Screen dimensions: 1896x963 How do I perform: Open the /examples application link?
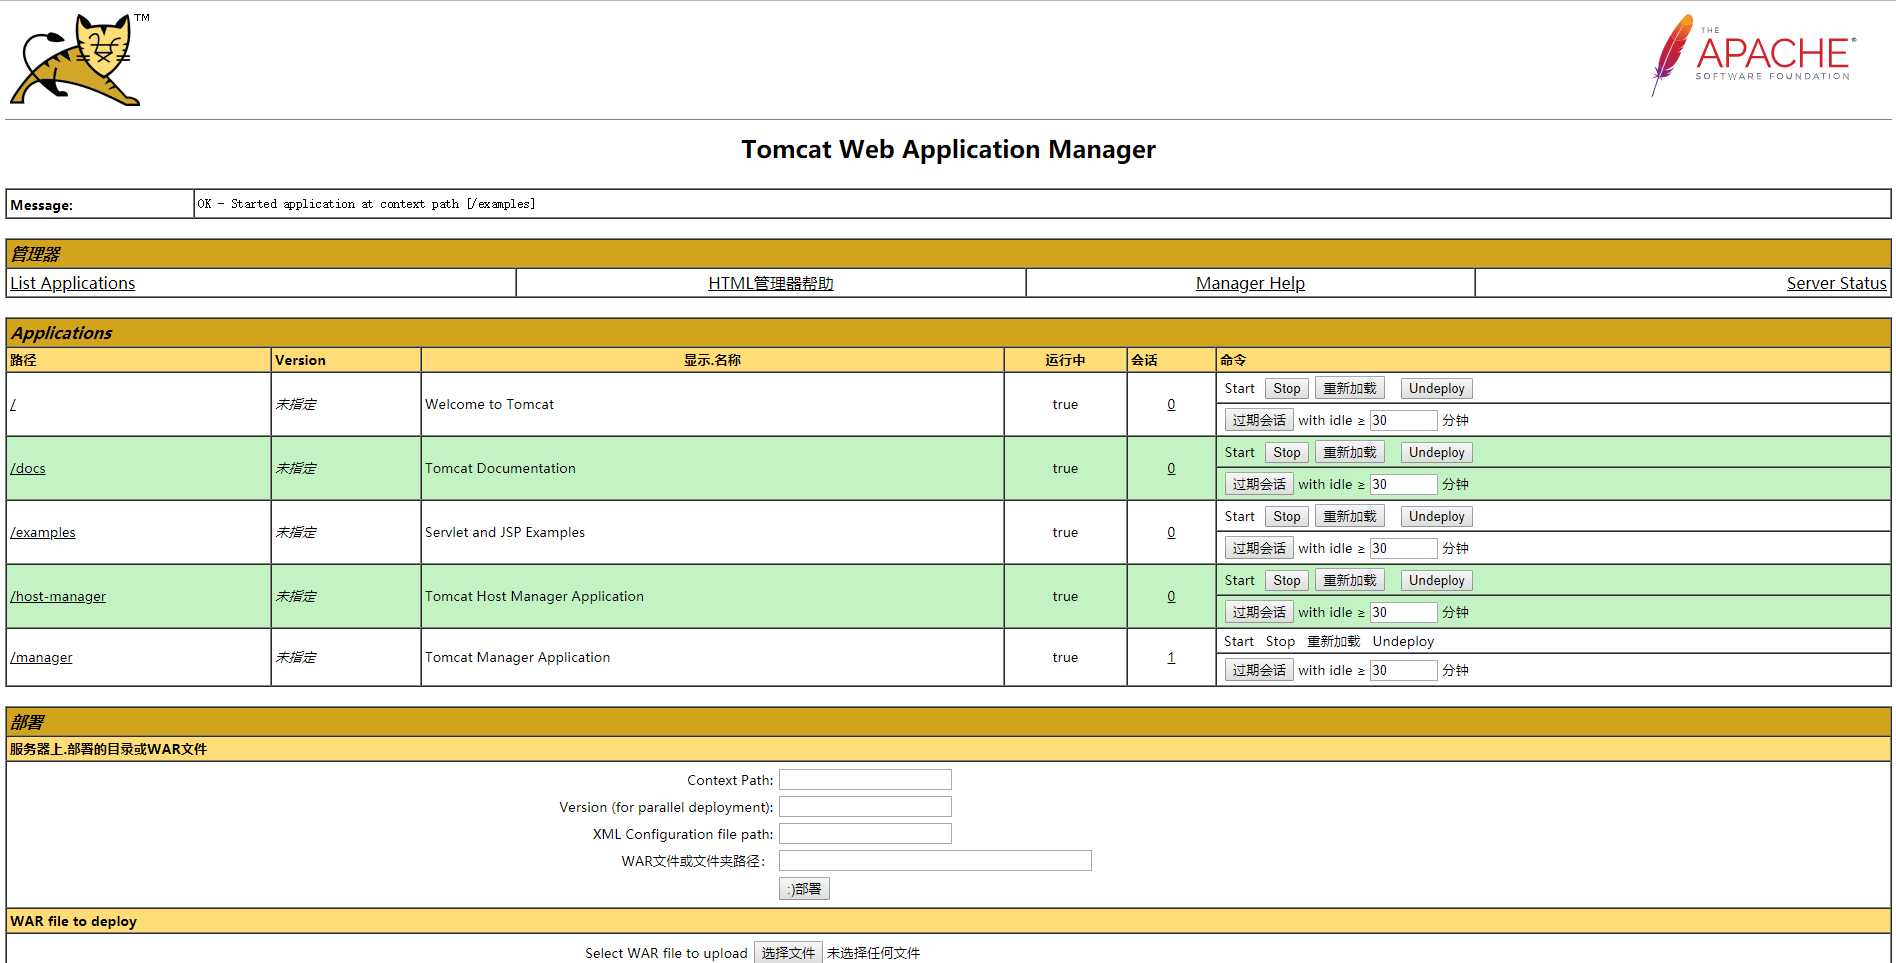(x=43, y=532)
